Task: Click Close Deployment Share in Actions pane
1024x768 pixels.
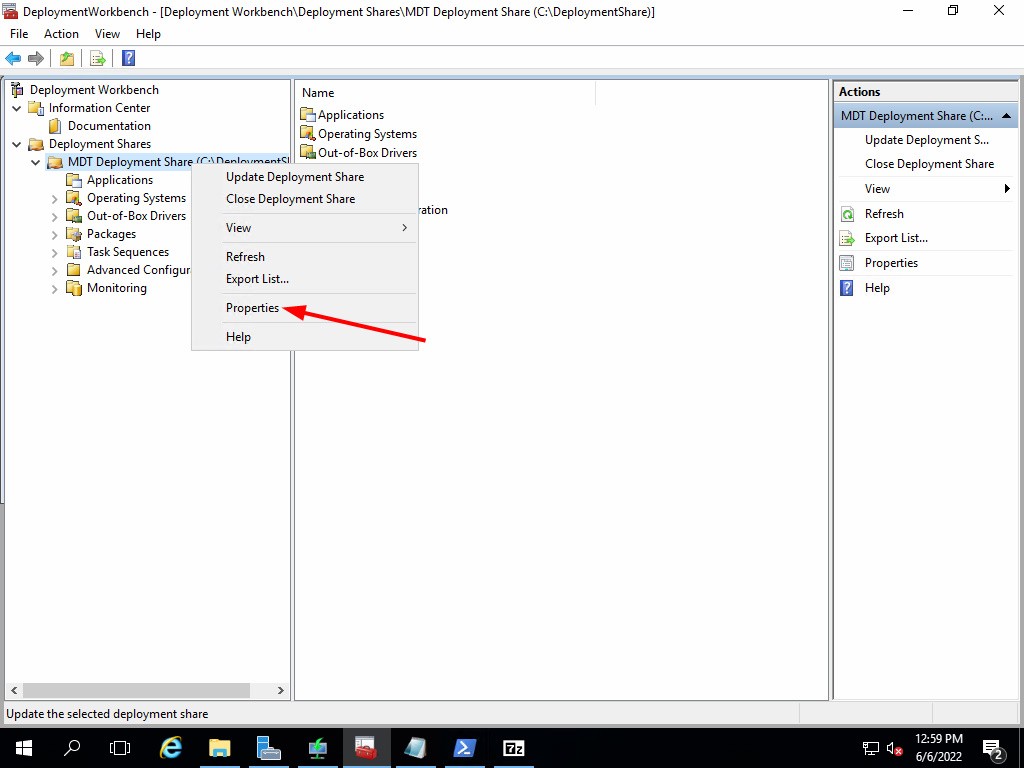Action: pos(929,164)
